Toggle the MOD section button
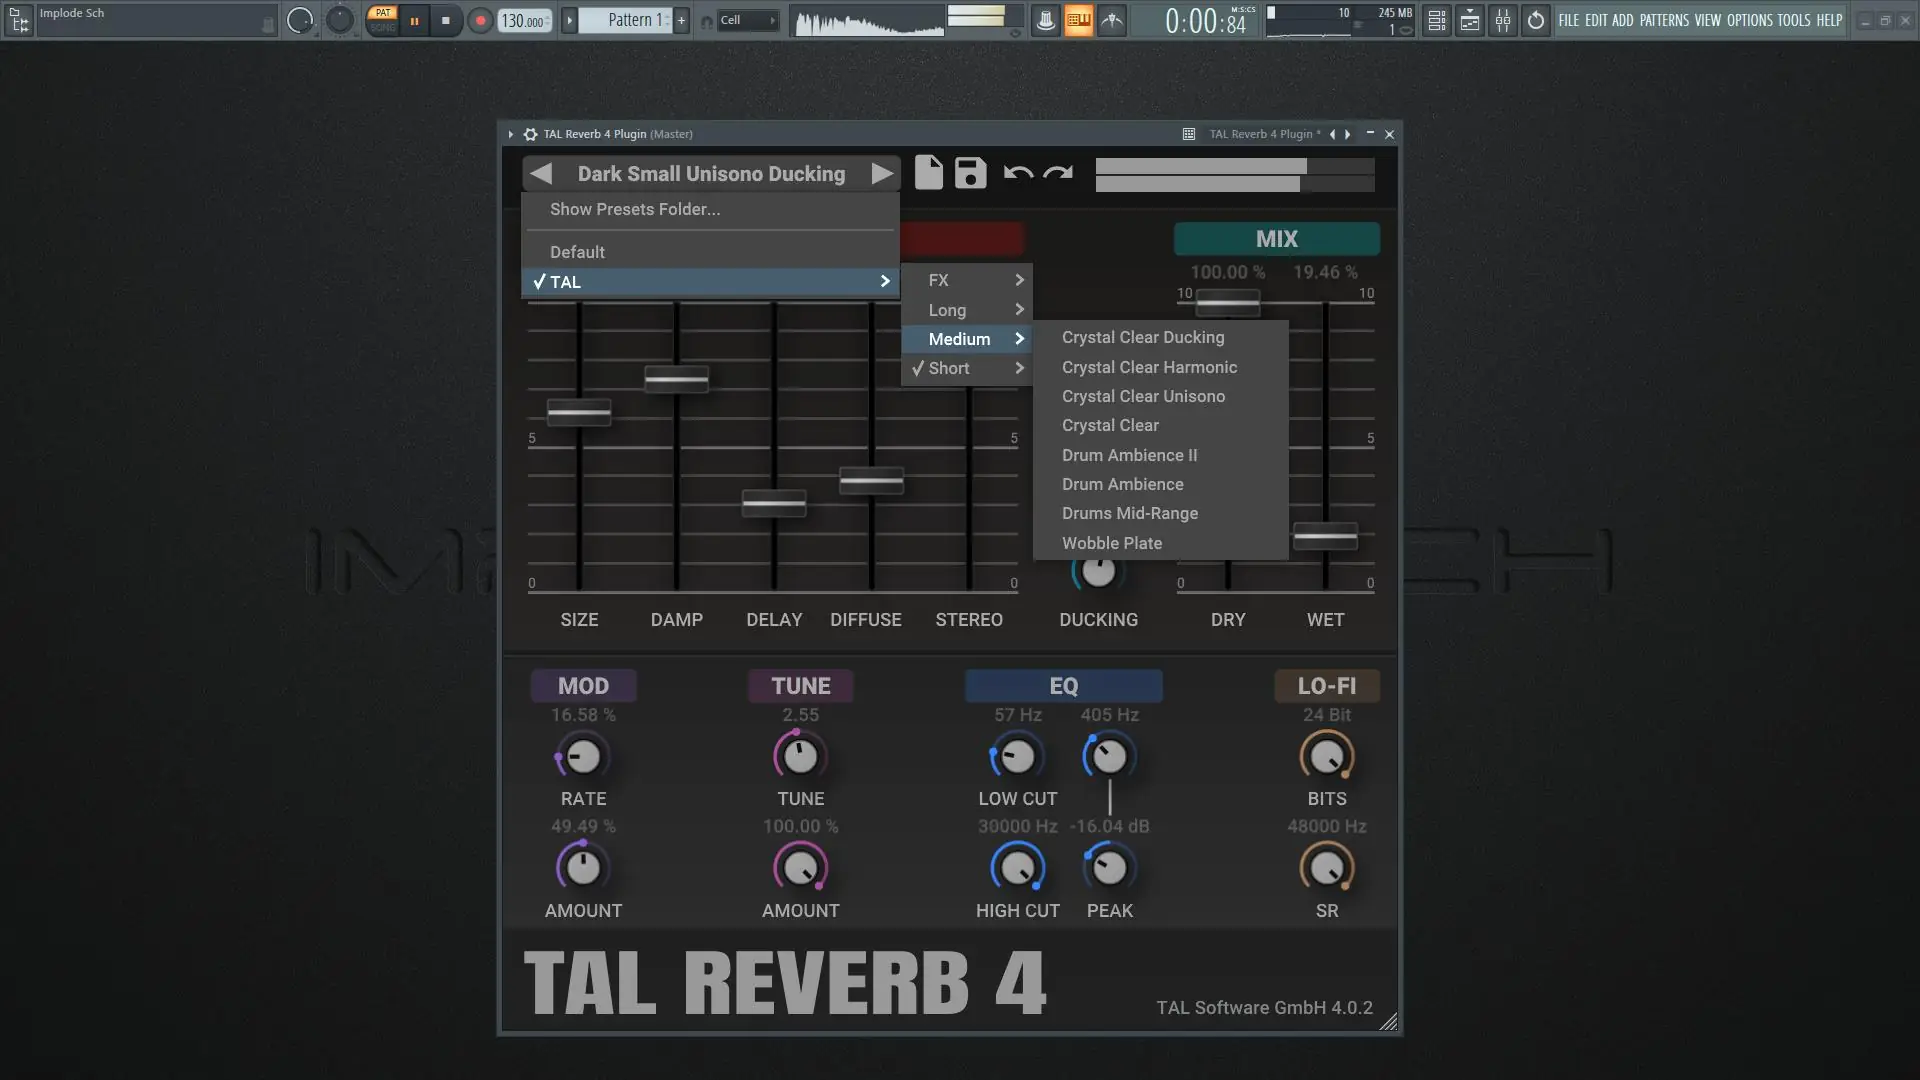The image size is (1920, 1080). [583, 686]
